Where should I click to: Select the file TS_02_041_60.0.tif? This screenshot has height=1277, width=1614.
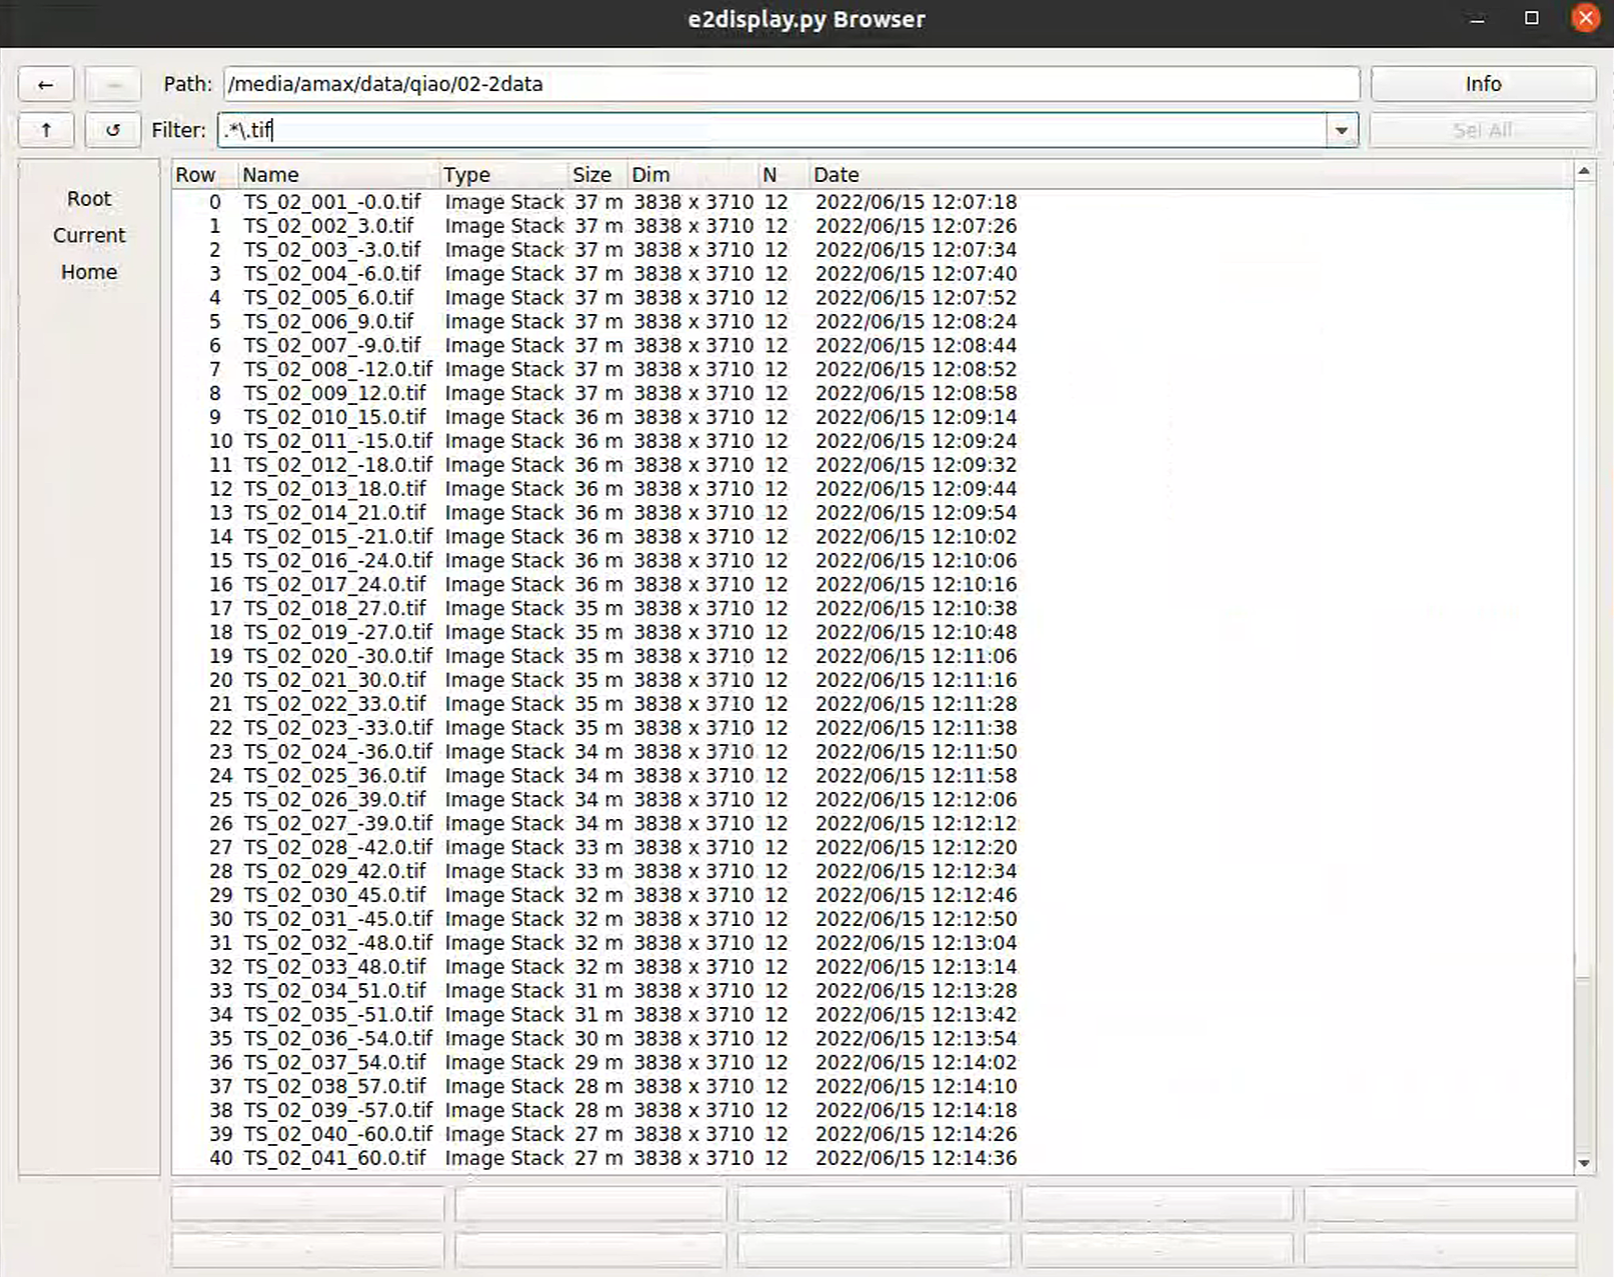point(336,1157)
